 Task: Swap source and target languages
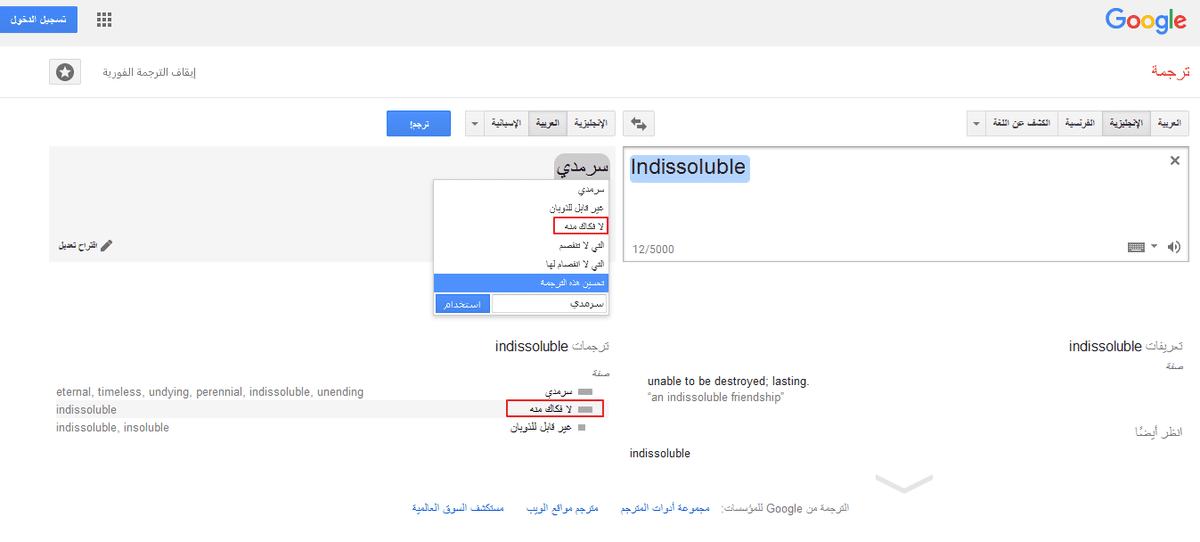(639, 124)
